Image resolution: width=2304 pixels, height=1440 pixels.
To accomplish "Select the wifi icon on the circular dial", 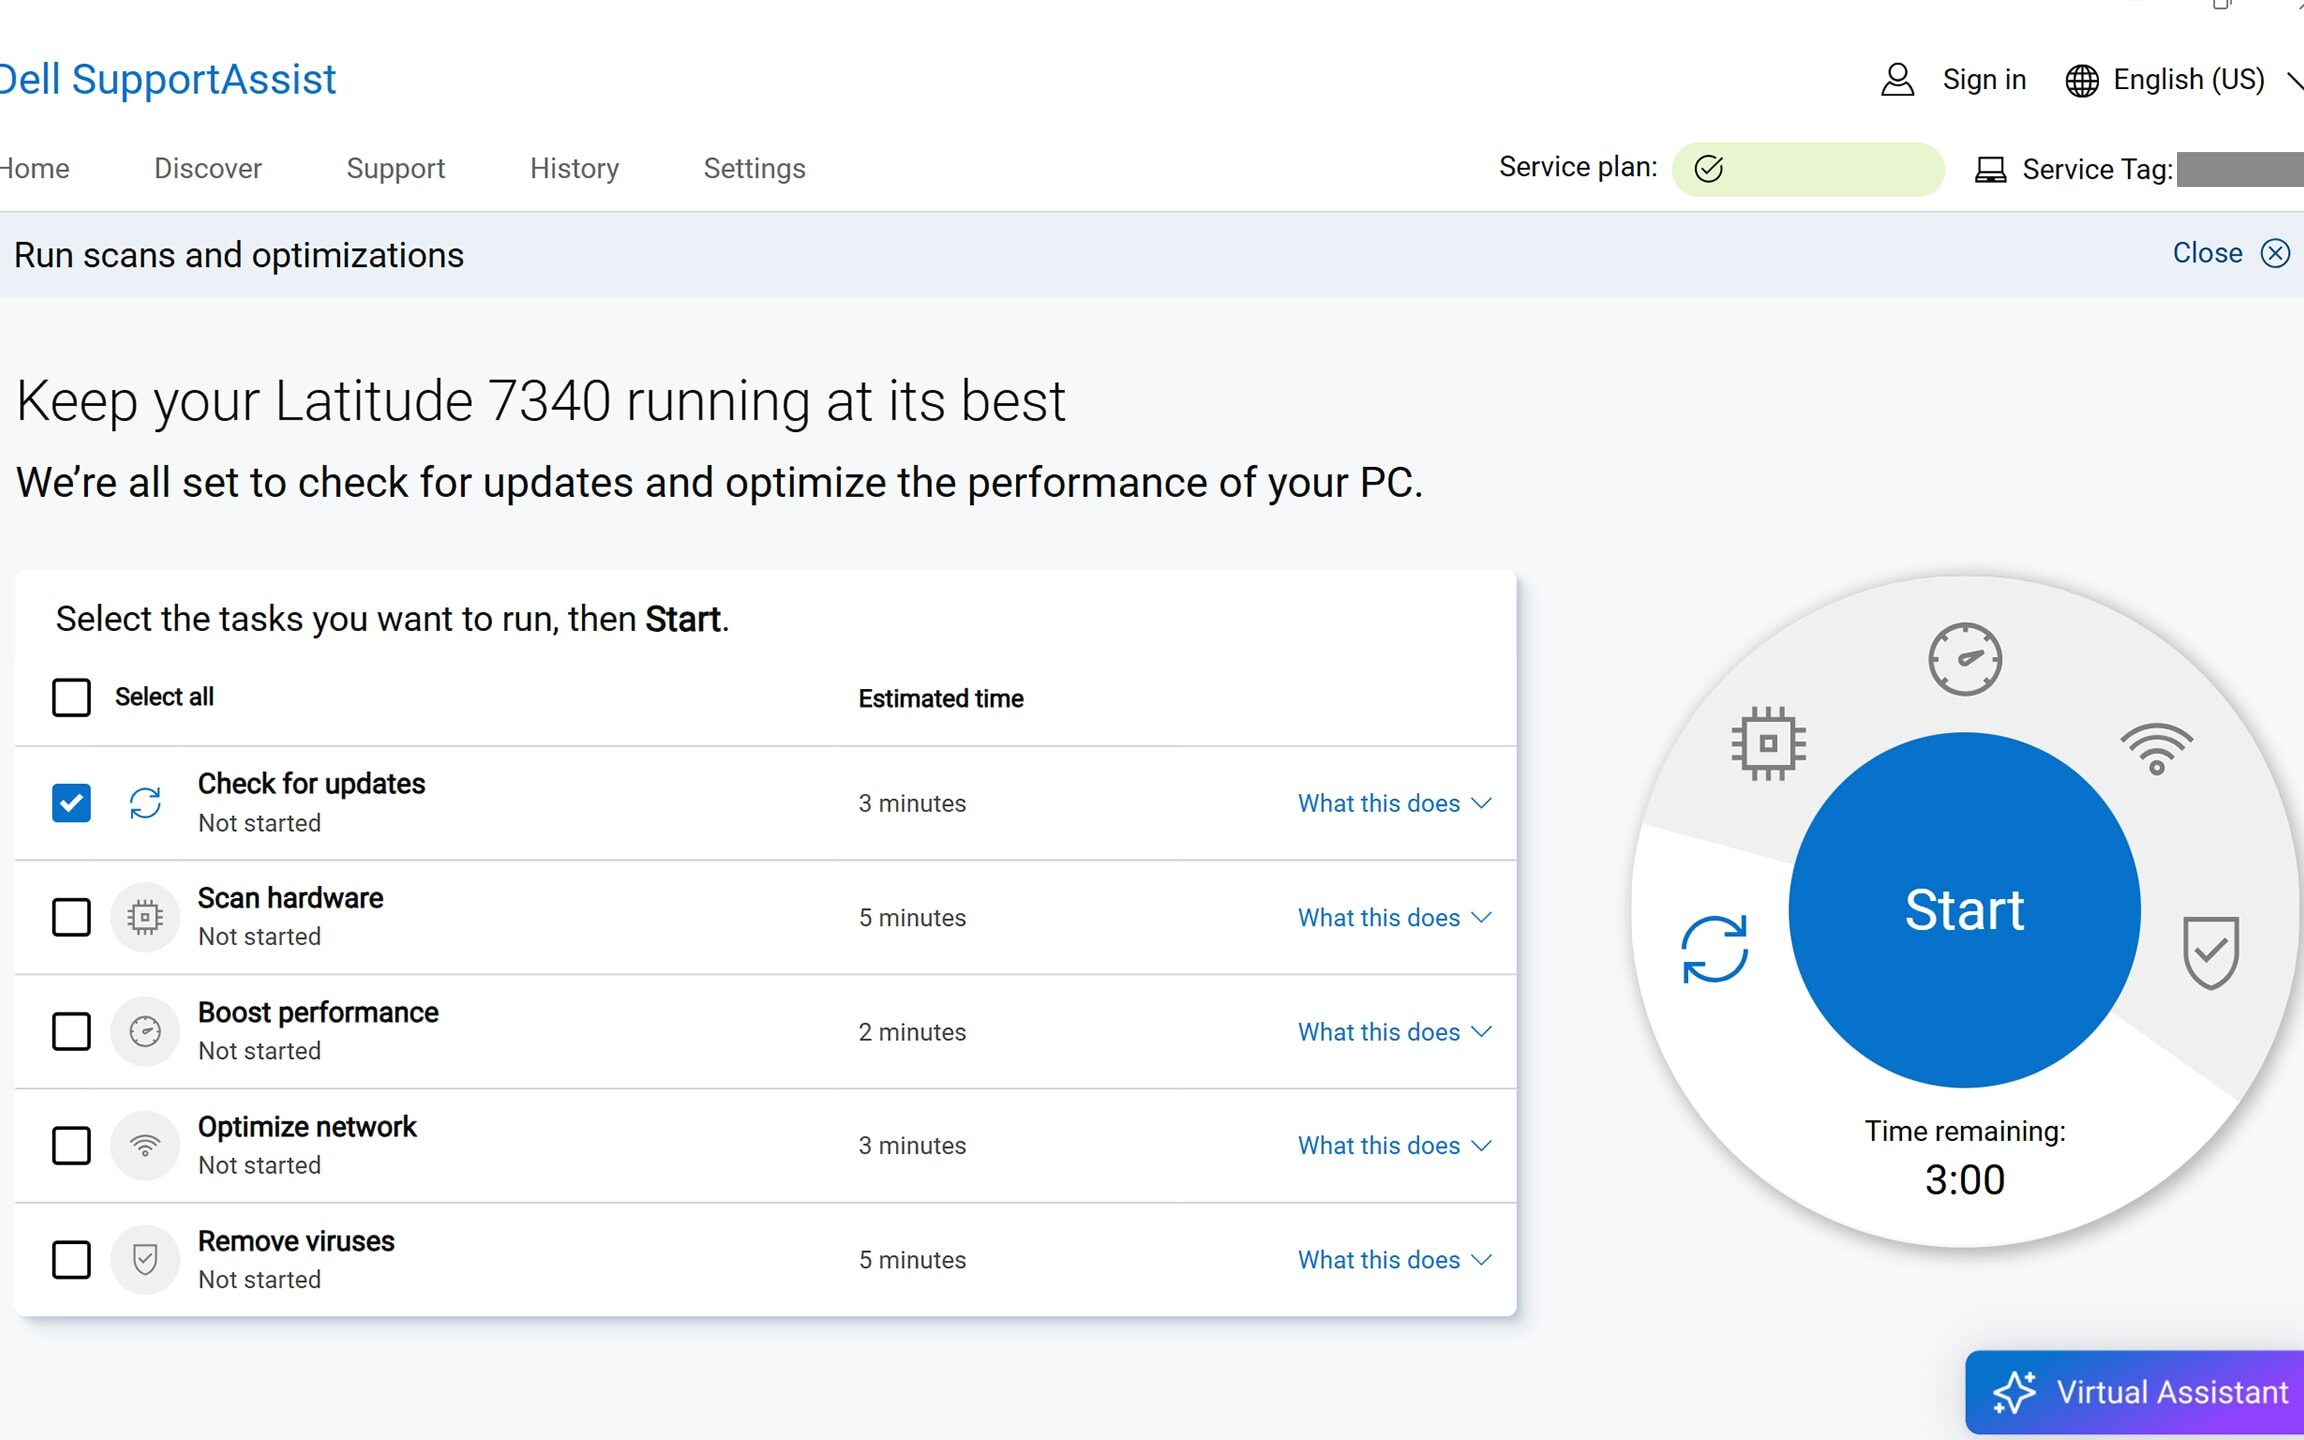I will coord(2157,748).
